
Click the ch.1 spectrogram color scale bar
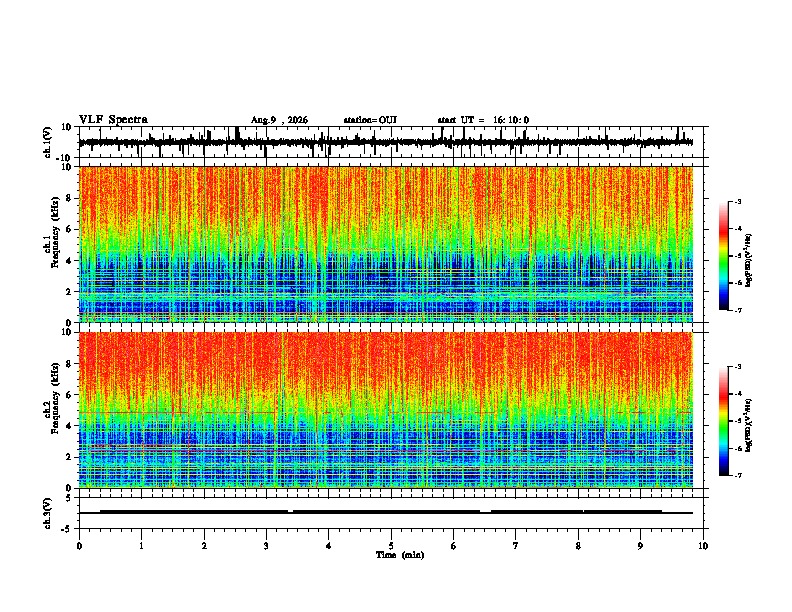pos(724,256)
